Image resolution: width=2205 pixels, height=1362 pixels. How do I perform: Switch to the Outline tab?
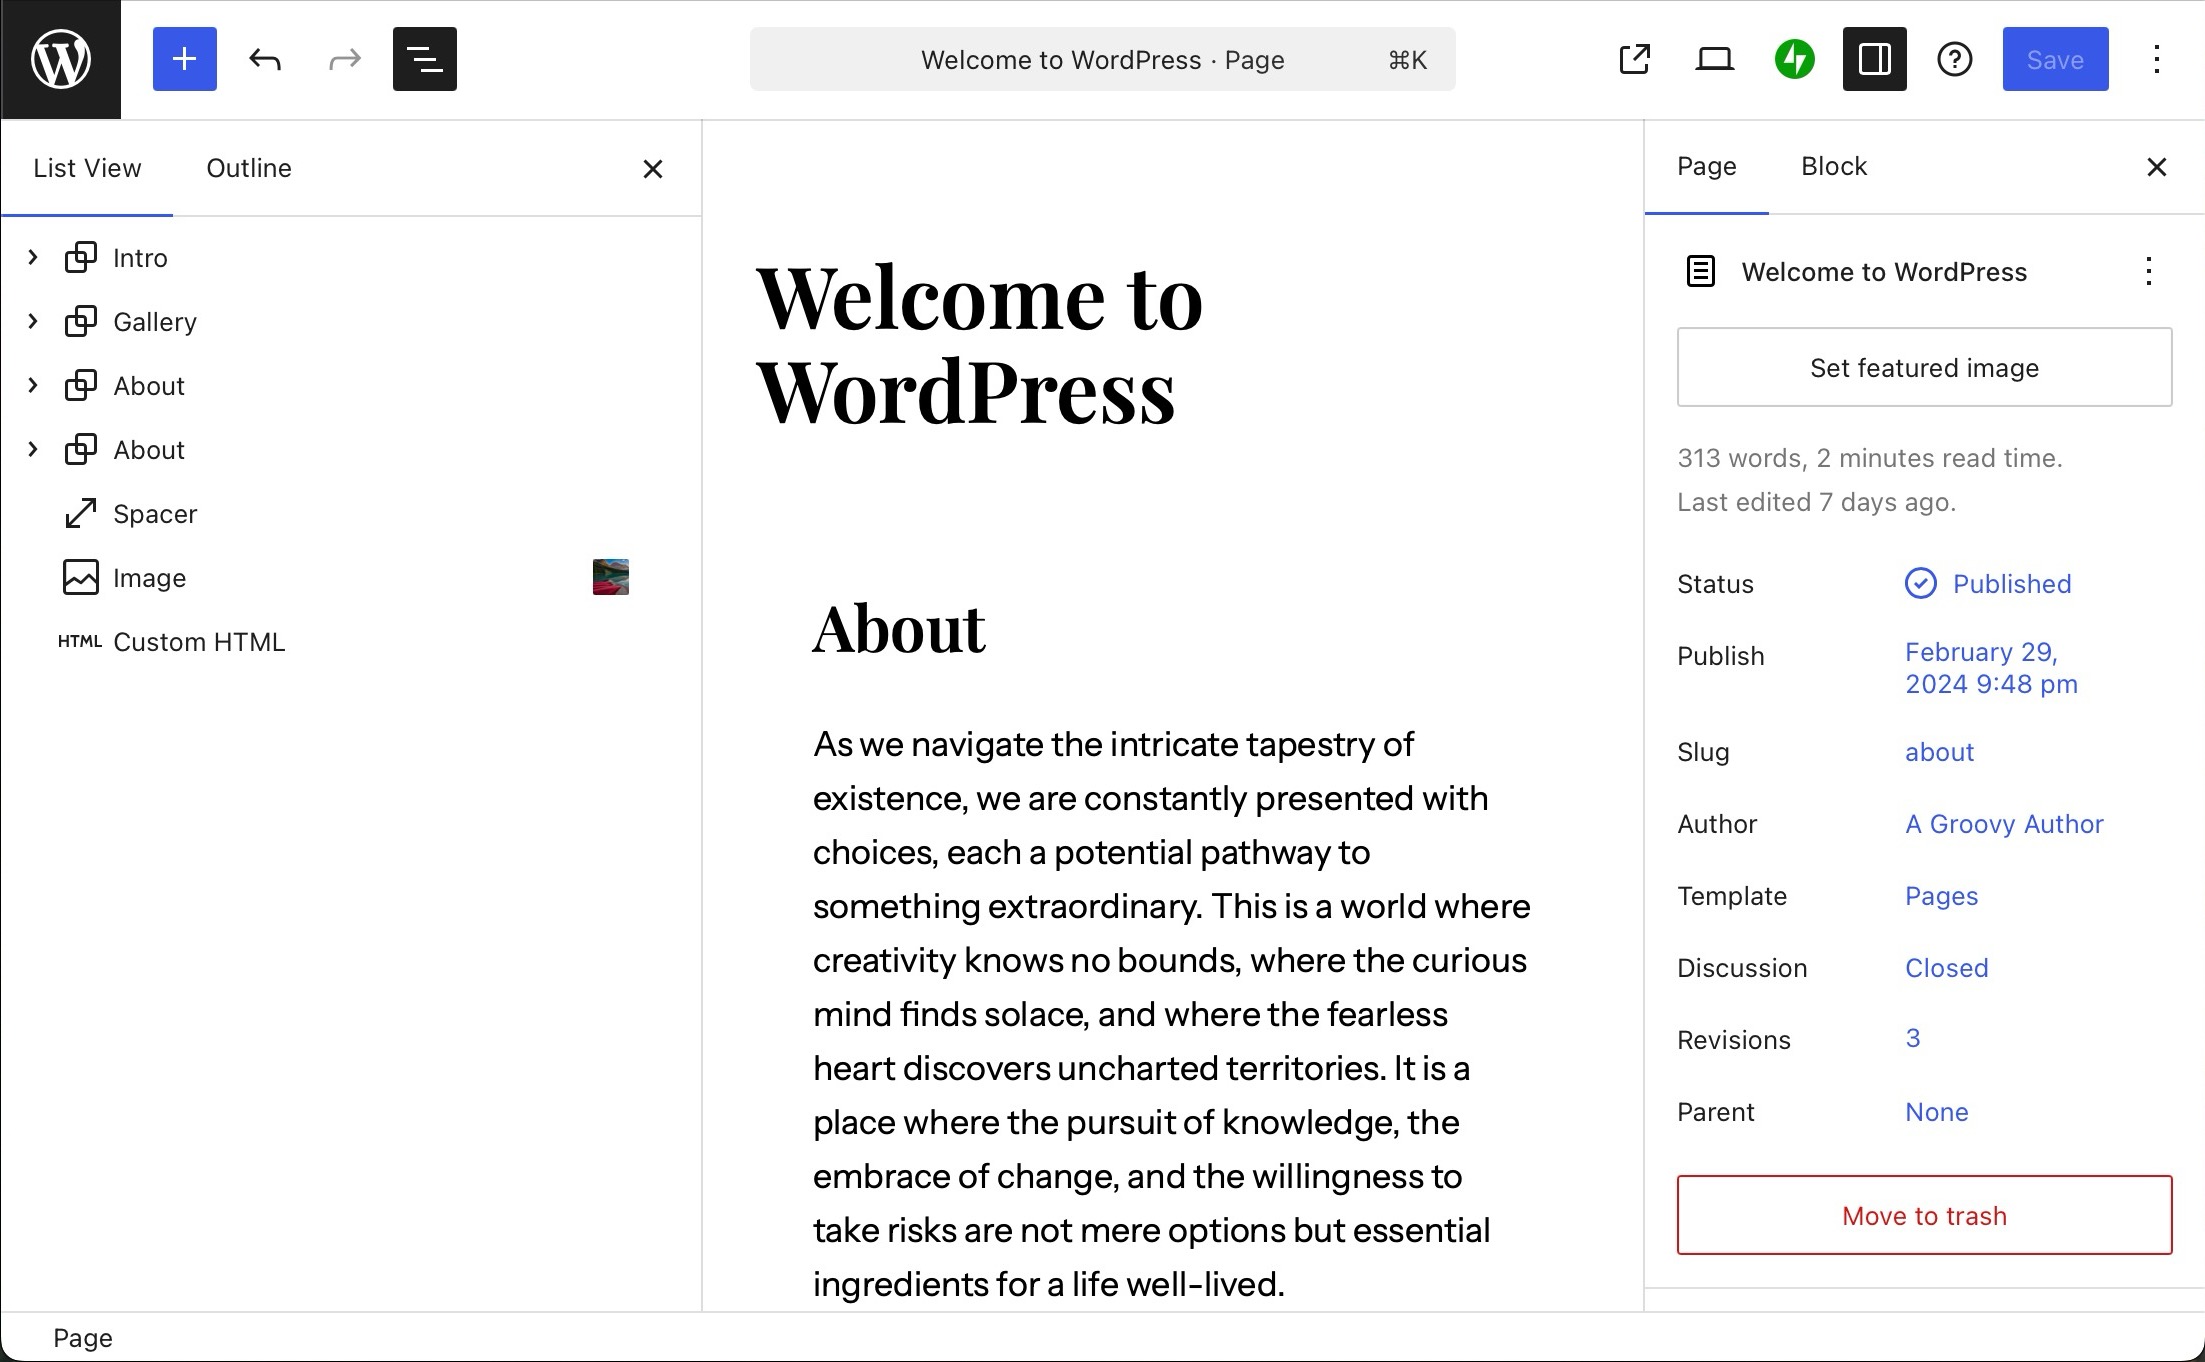point(249,167)
